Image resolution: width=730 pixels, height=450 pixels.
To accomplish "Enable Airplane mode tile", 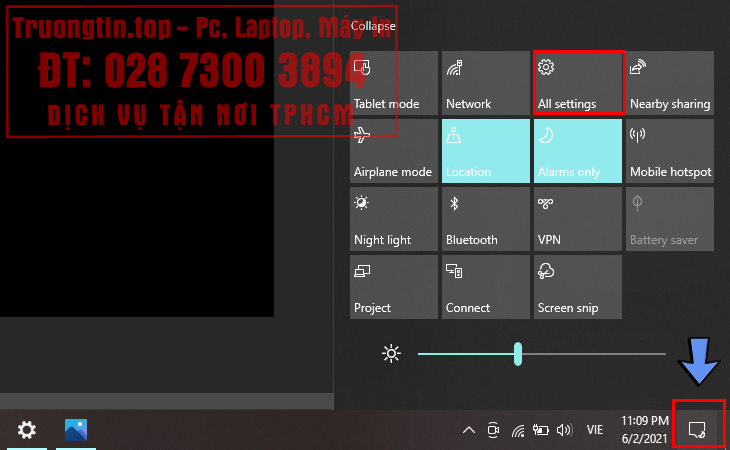I will click(x=394, y=151).
